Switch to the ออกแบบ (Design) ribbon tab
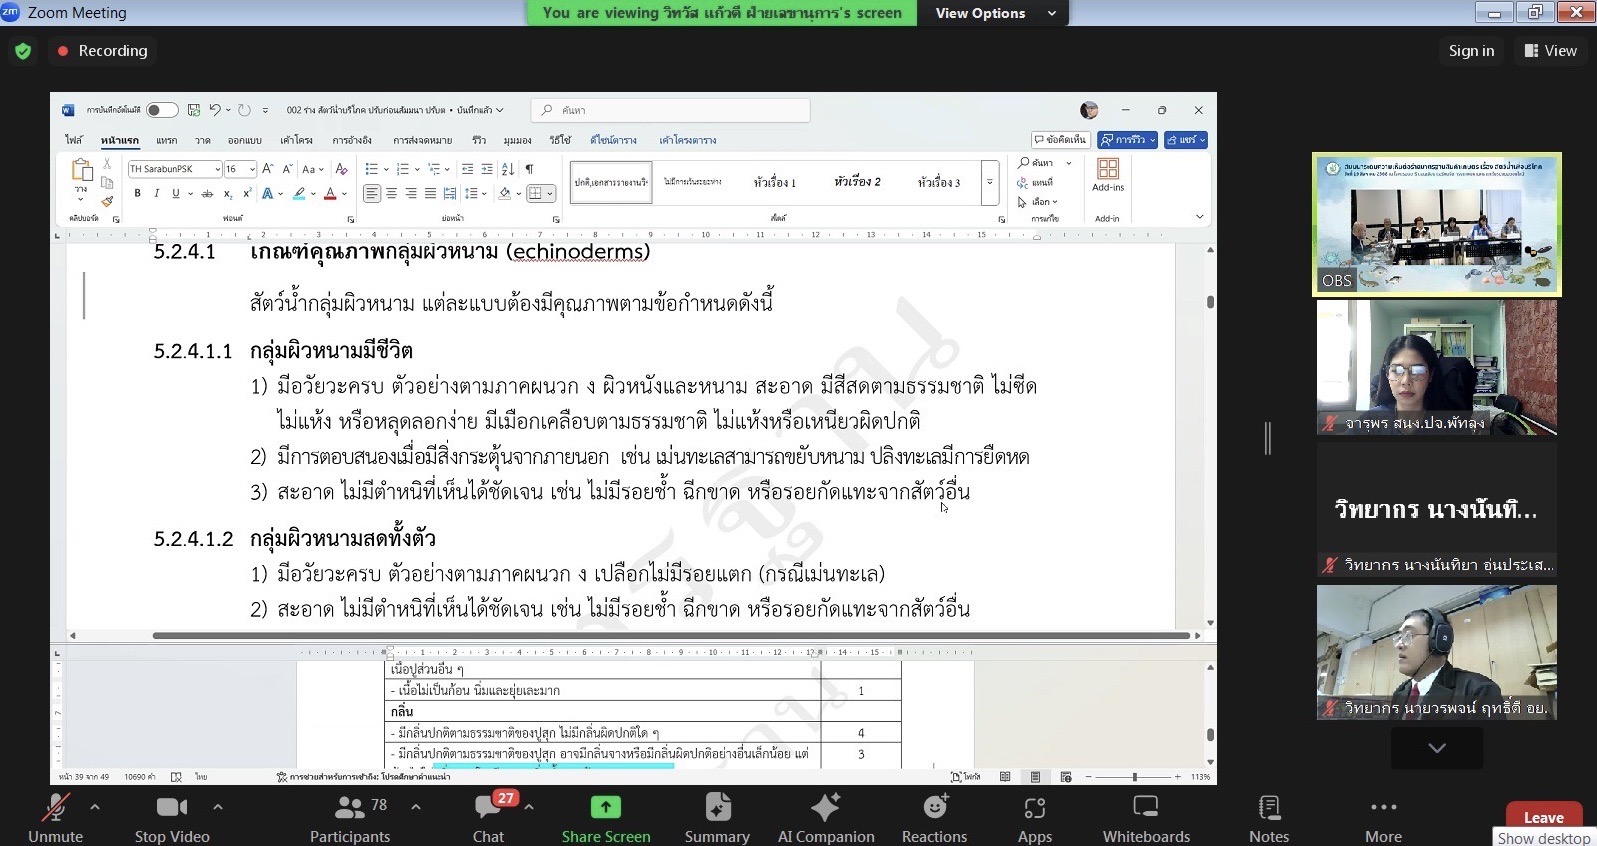The width and height of the screenshot is (1597, 846). 244,140
